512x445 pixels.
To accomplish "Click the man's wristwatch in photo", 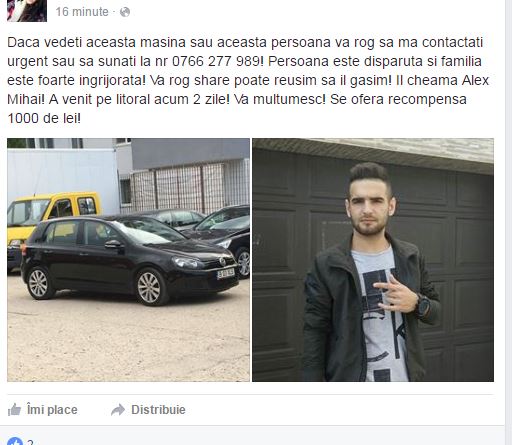I will (x=423, y=305).
